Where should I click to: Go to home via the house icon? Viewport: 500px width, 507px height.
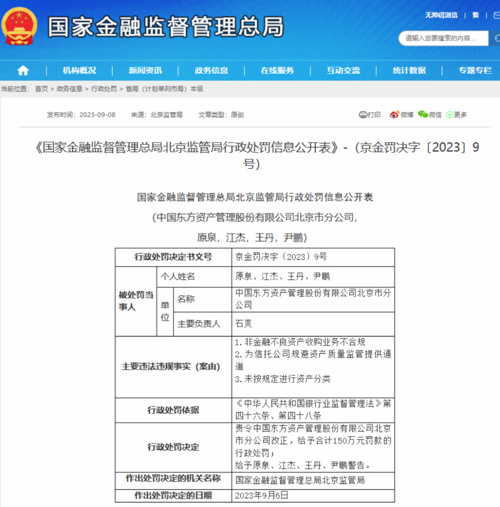pyautogui.click(x=23, y=70)
